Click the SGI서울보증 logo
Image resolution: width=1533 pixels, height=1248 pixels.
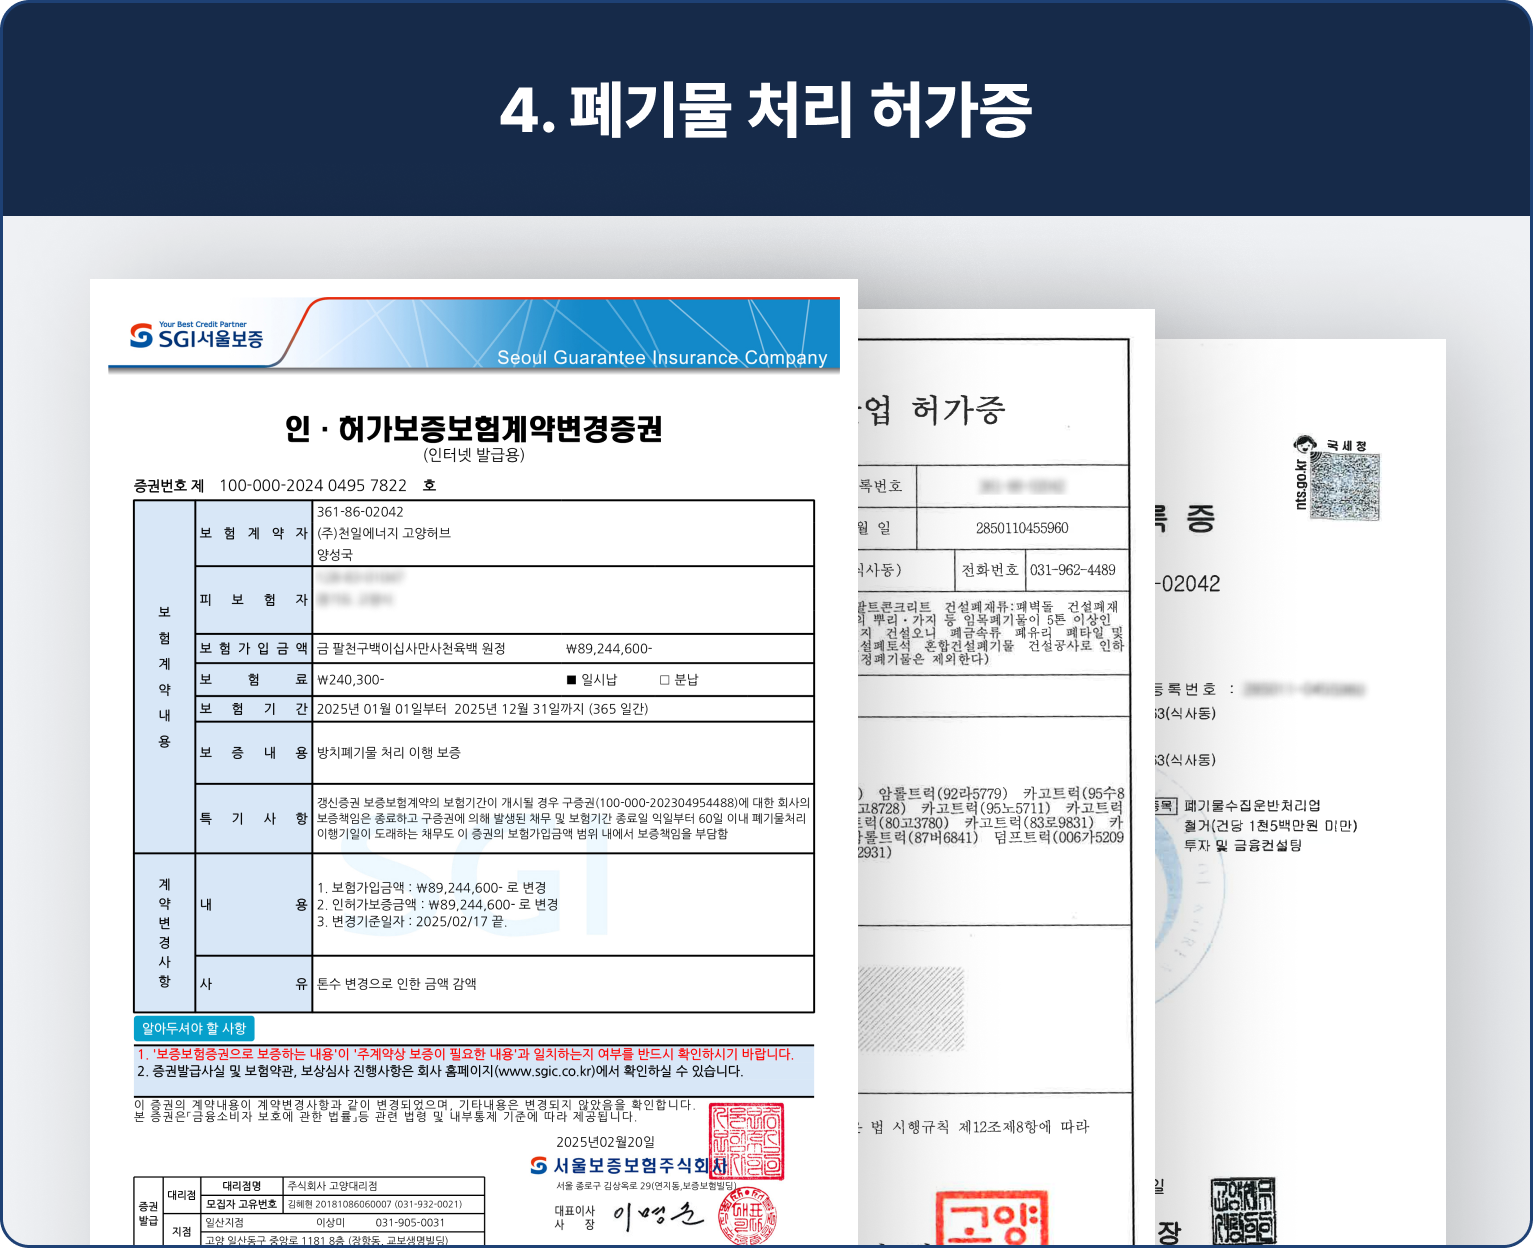(197, 336)
